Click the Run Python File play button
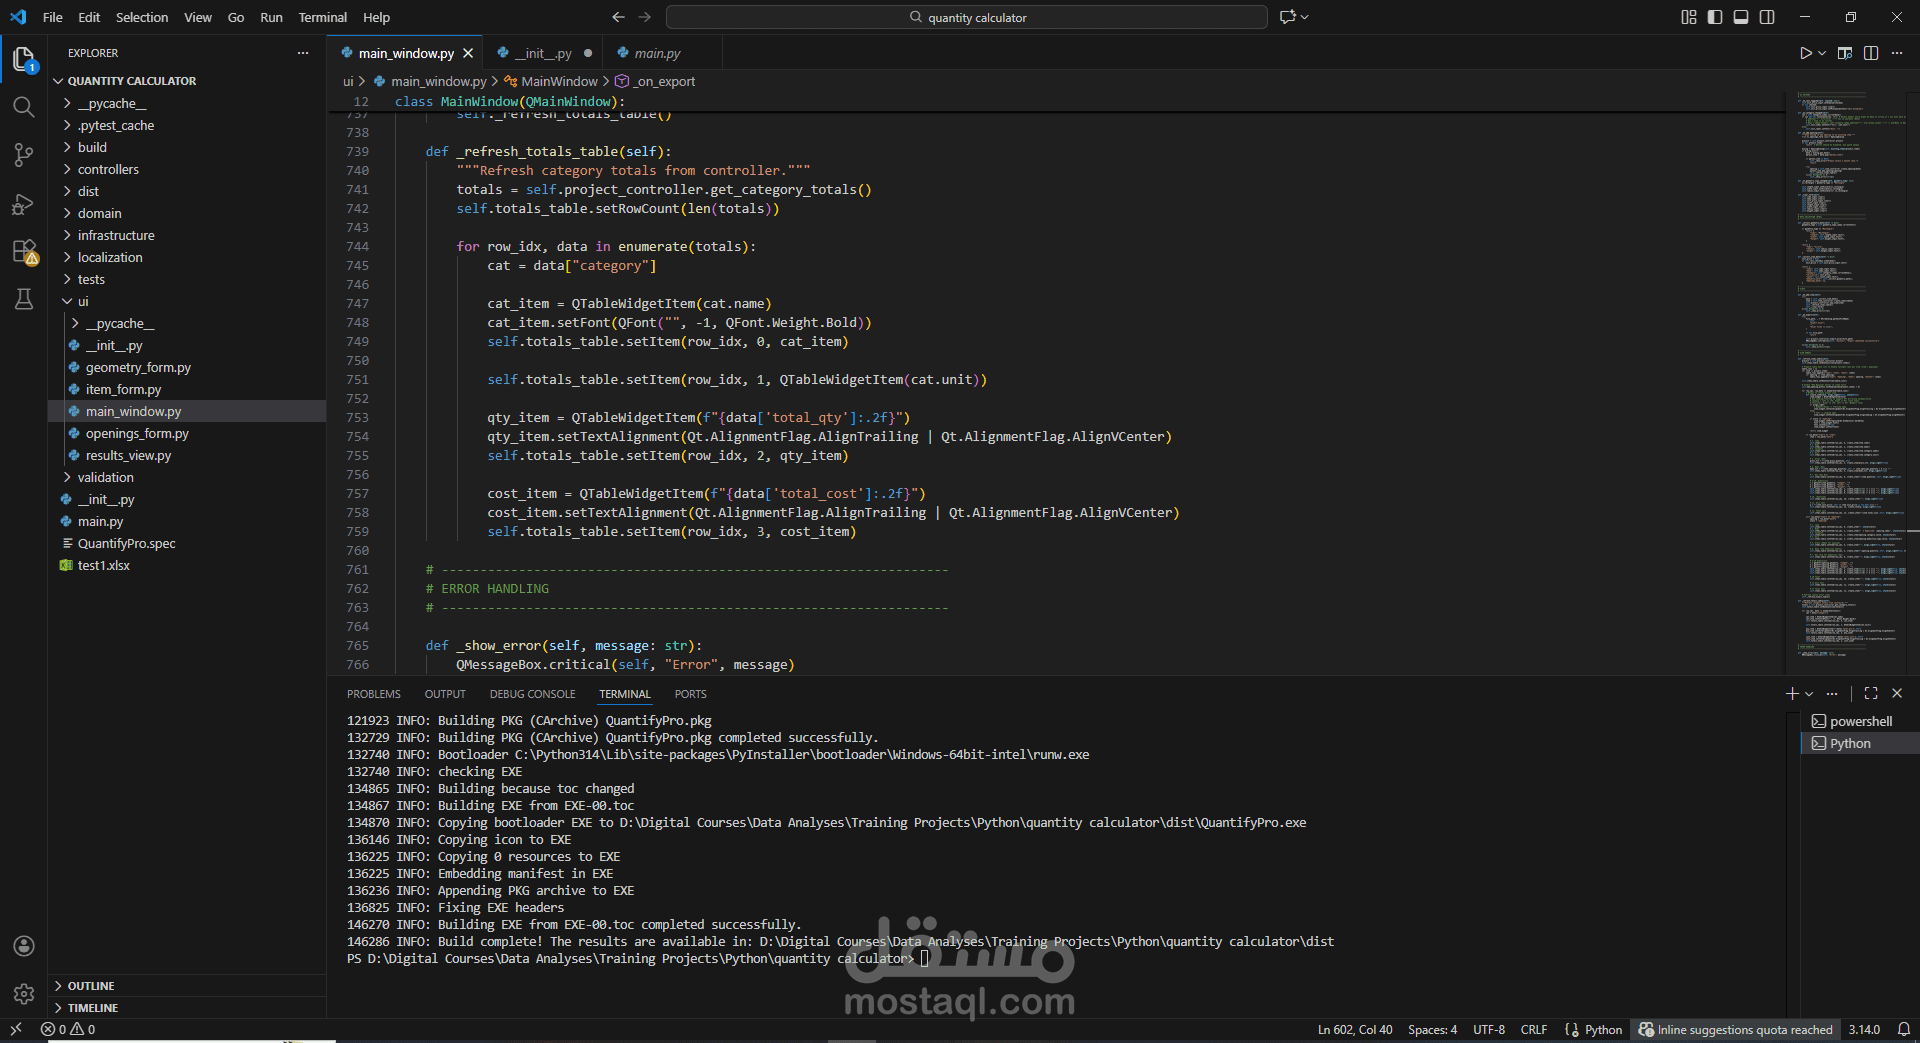This screenshot has height=1043, width=1920. click(x=1805, y=53)
